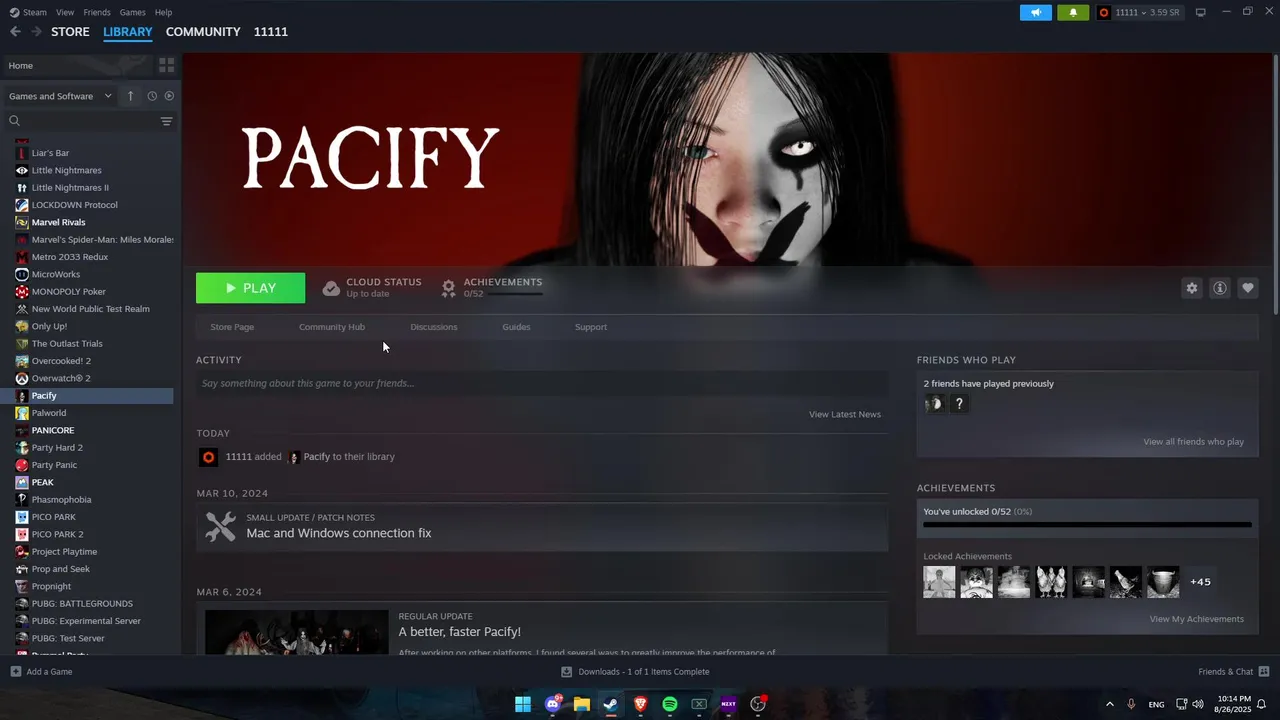
Task: Open the Pacify game info icon
Action: (x=1220, y=288)
